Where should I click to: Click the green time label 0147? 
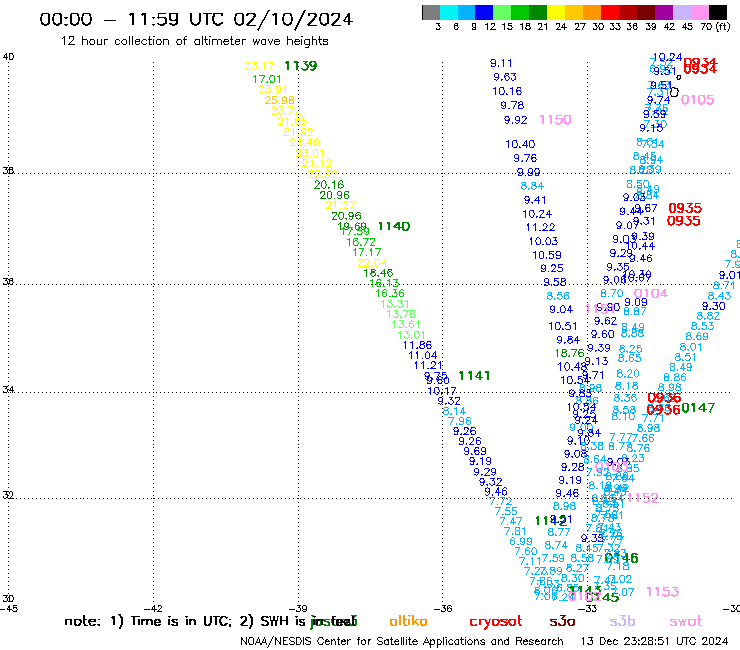698,407
